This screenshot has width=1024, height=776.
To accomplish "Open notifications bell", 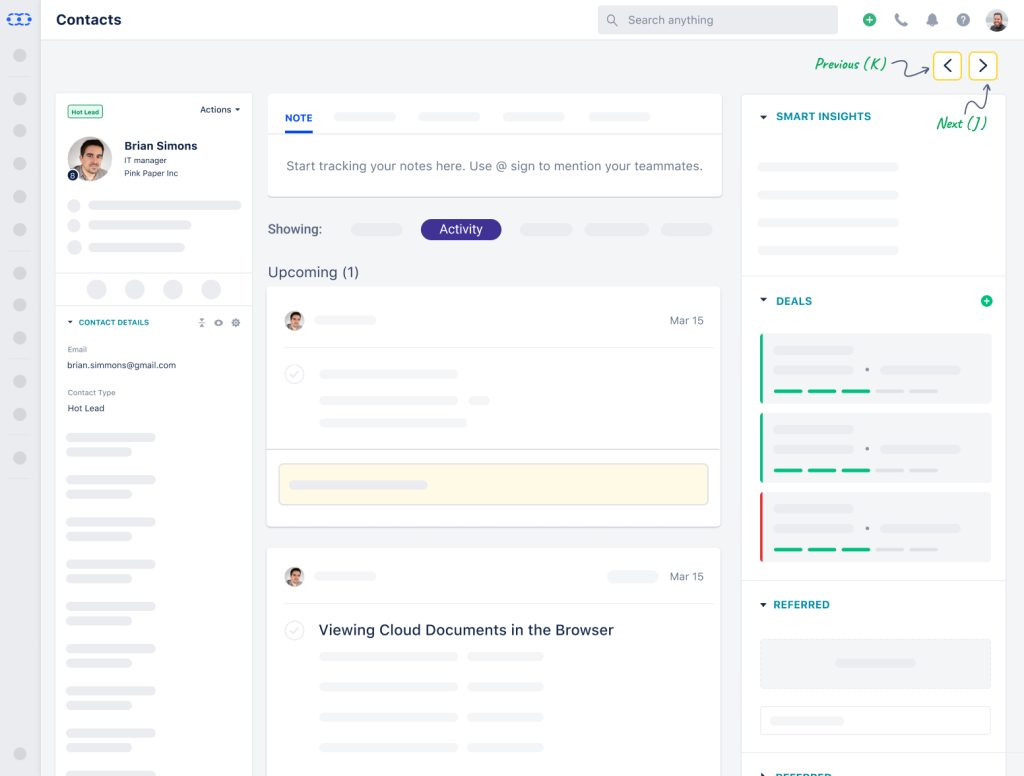I will (x=932, y=20).
